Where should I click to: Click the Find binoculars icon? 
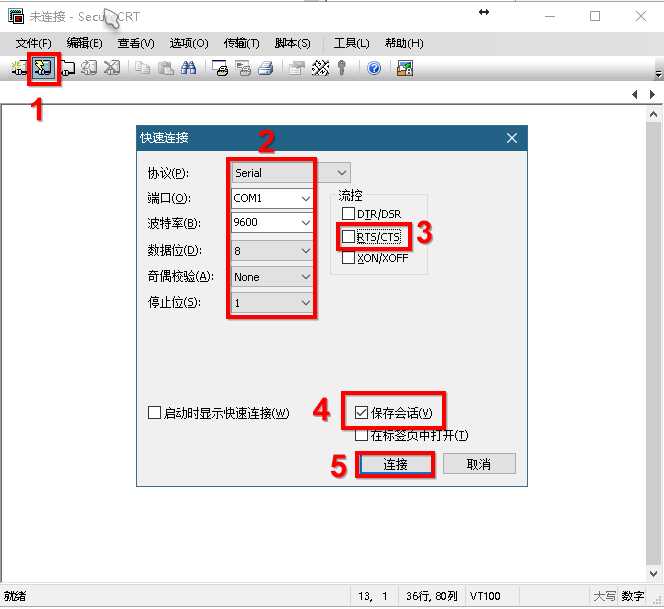[x=188, y=68]
